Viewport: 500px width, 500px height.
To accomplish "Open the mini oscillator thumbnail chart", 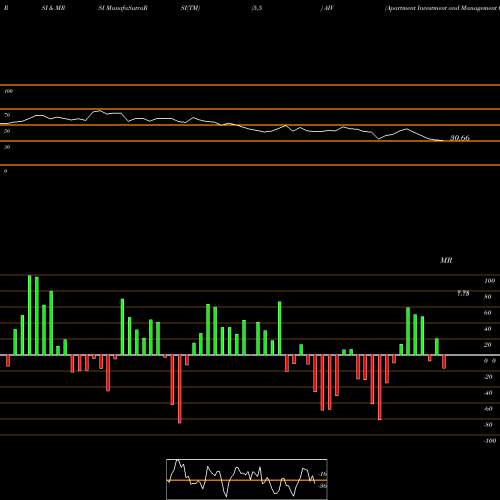I will [247, 479].
